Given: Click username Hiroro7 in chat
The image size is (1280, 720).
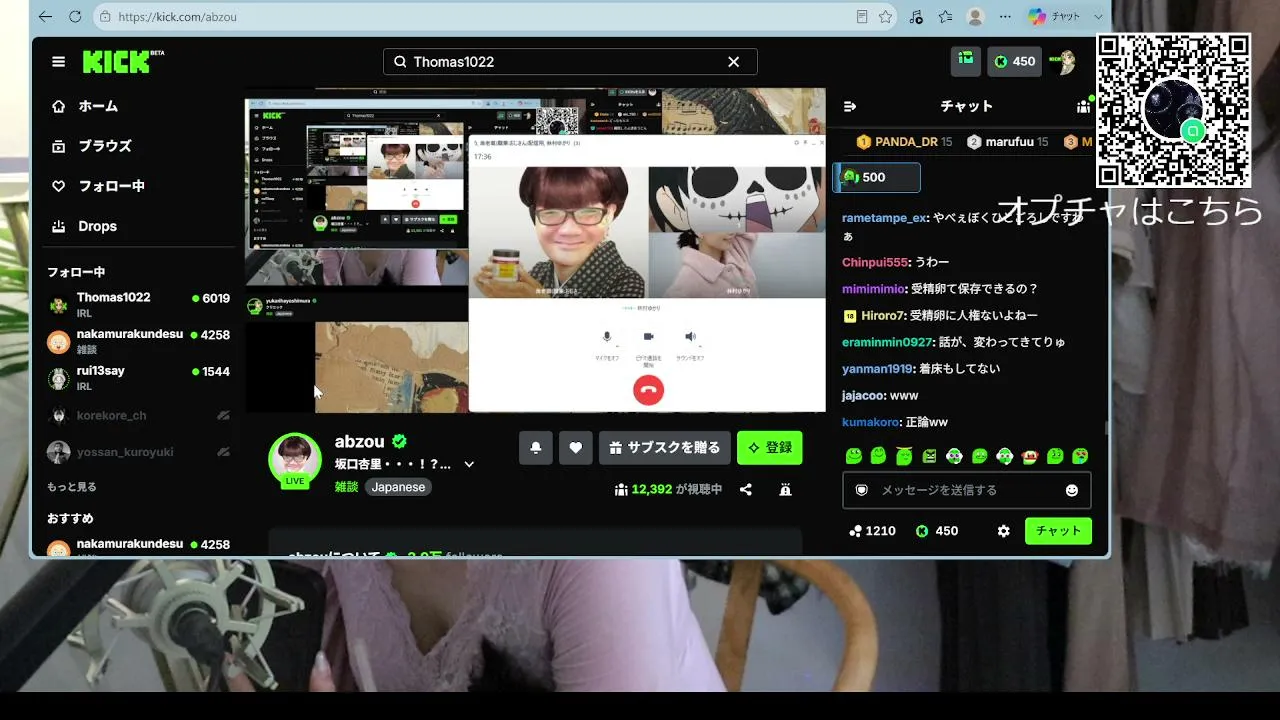Looking at the screenshot, I should (x=883, y=315).
